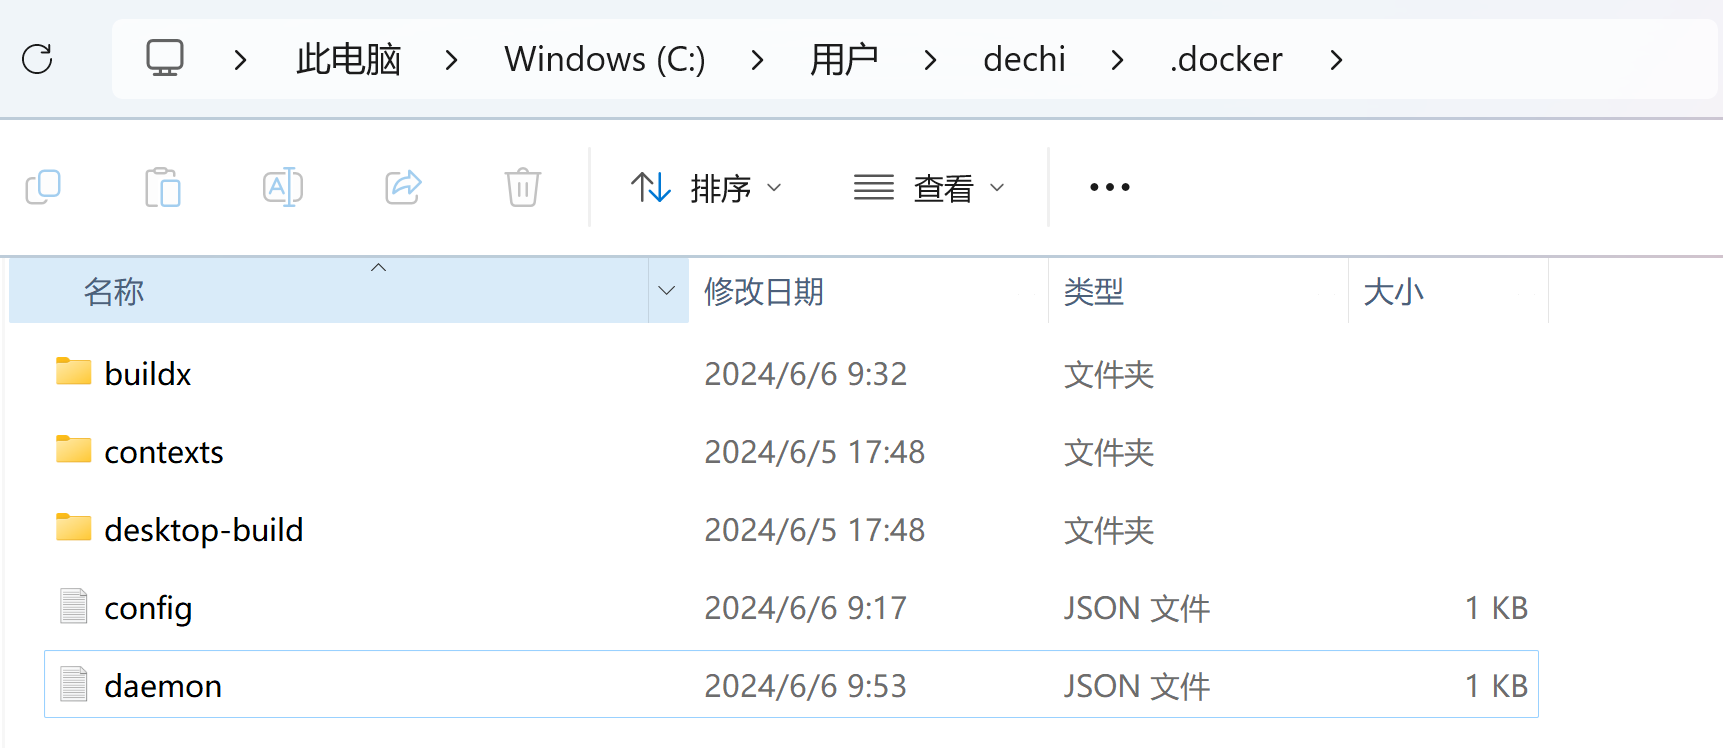Click the share icon in toolbar
The width and height of the screenshot is (1723, 748).
point(403,187)
